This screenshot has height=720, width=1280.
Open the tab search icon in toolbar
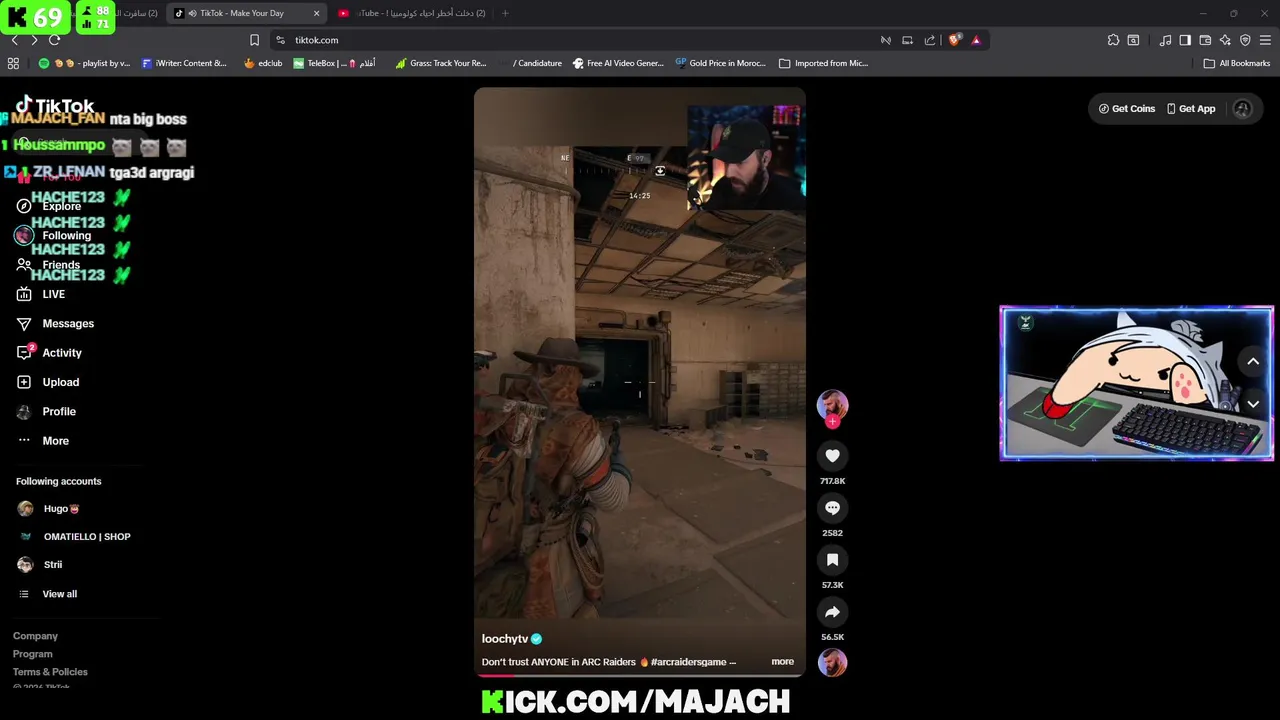1133,40
